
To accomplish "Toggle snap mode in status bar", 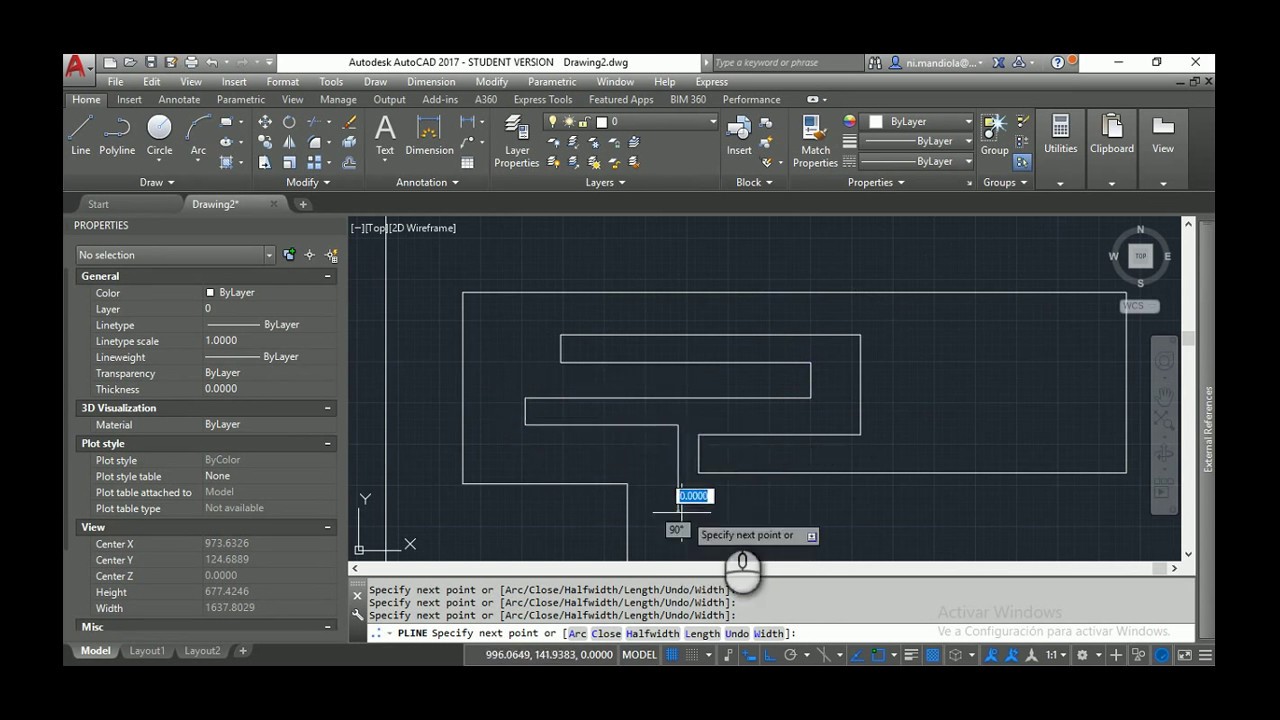I will coord(690,655).
